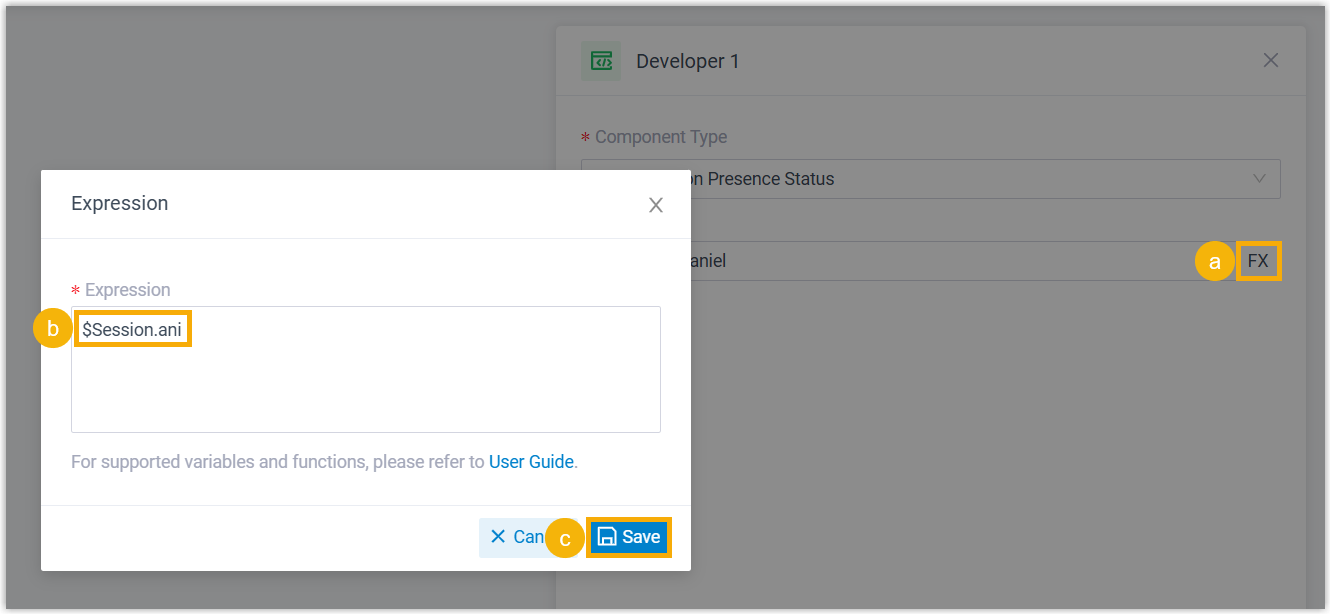1331x615 pixels.
Task: Click the Presence Status dropdown chevron
Action: (1261, 178)
